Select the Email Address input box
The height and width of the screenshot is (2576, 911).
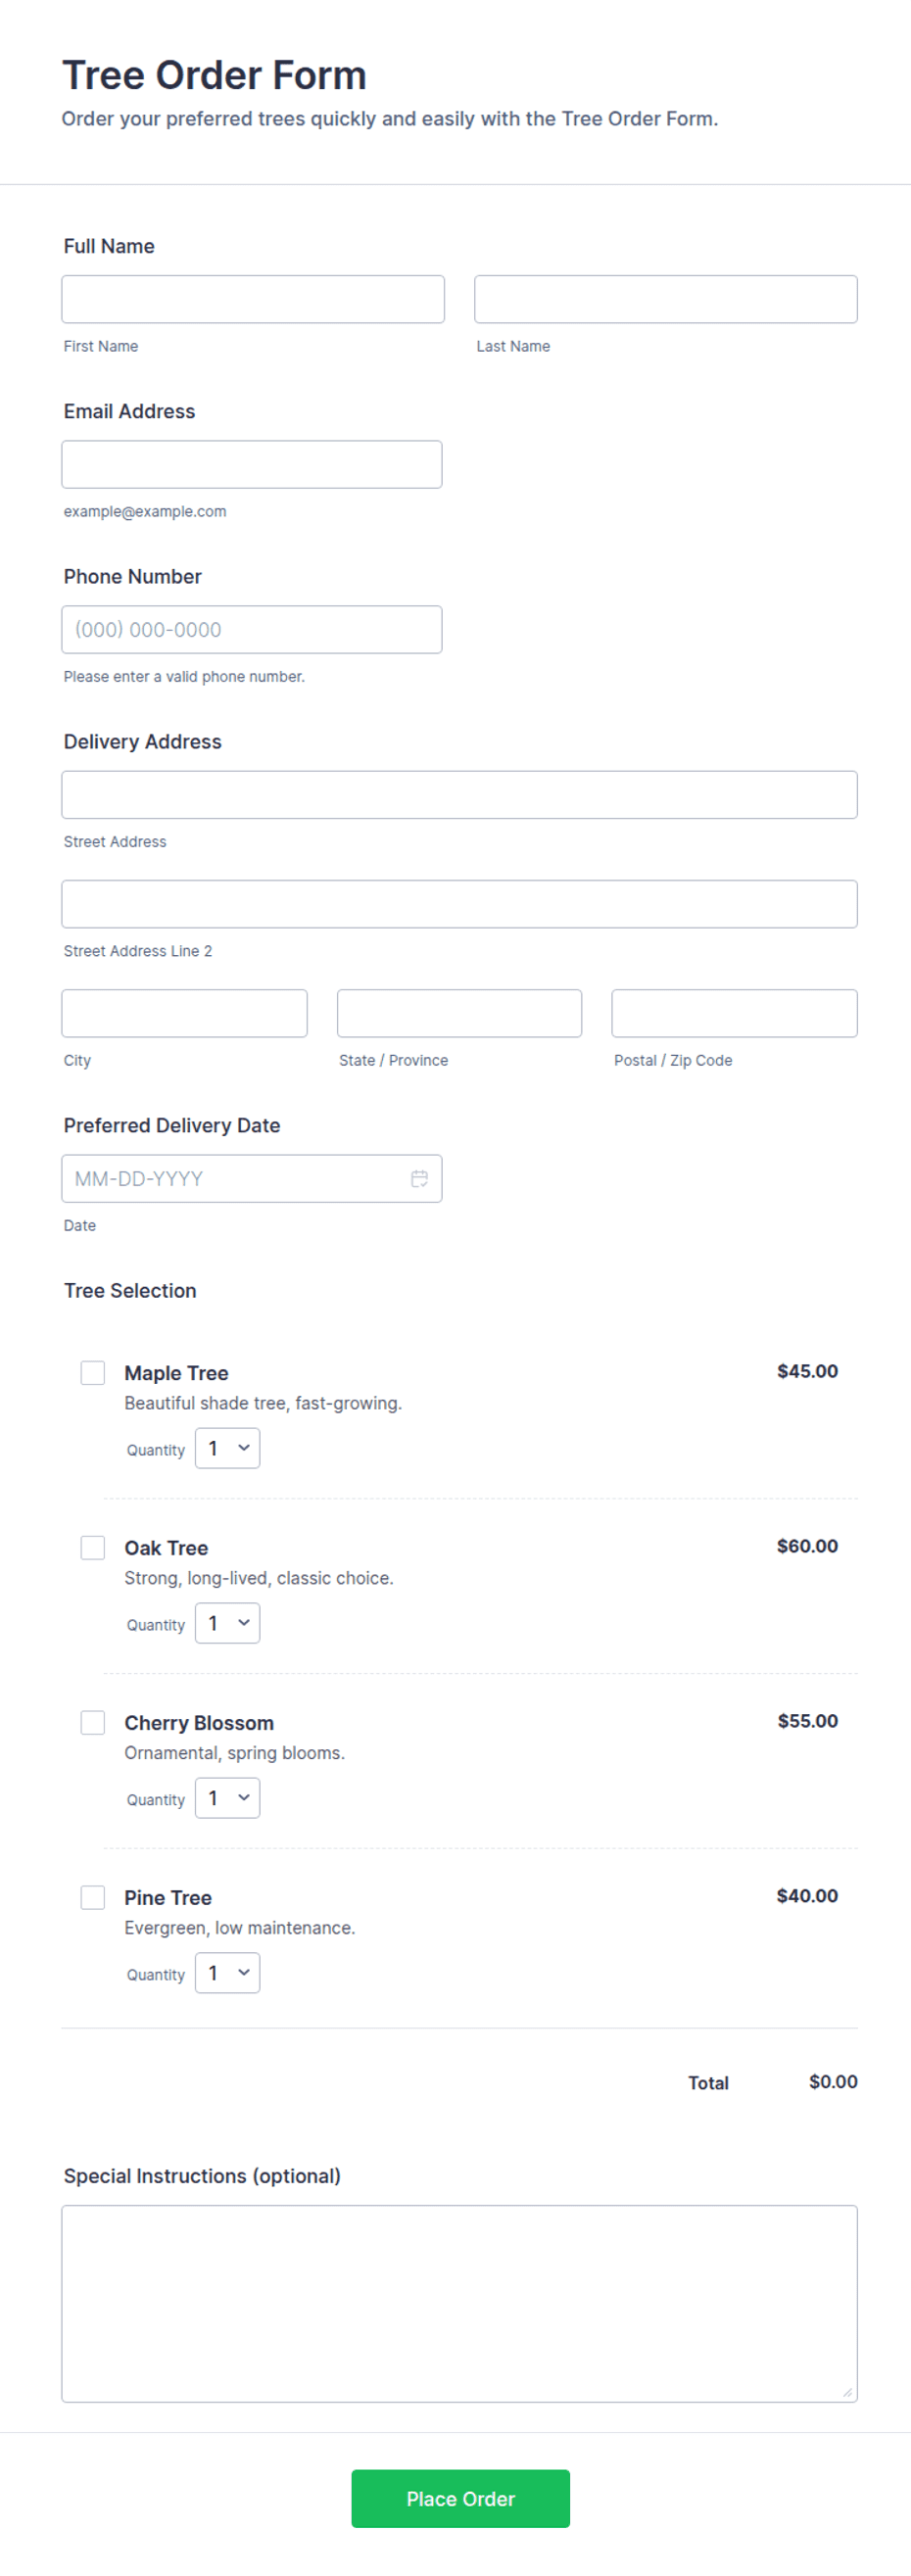(x=252, y=465)
